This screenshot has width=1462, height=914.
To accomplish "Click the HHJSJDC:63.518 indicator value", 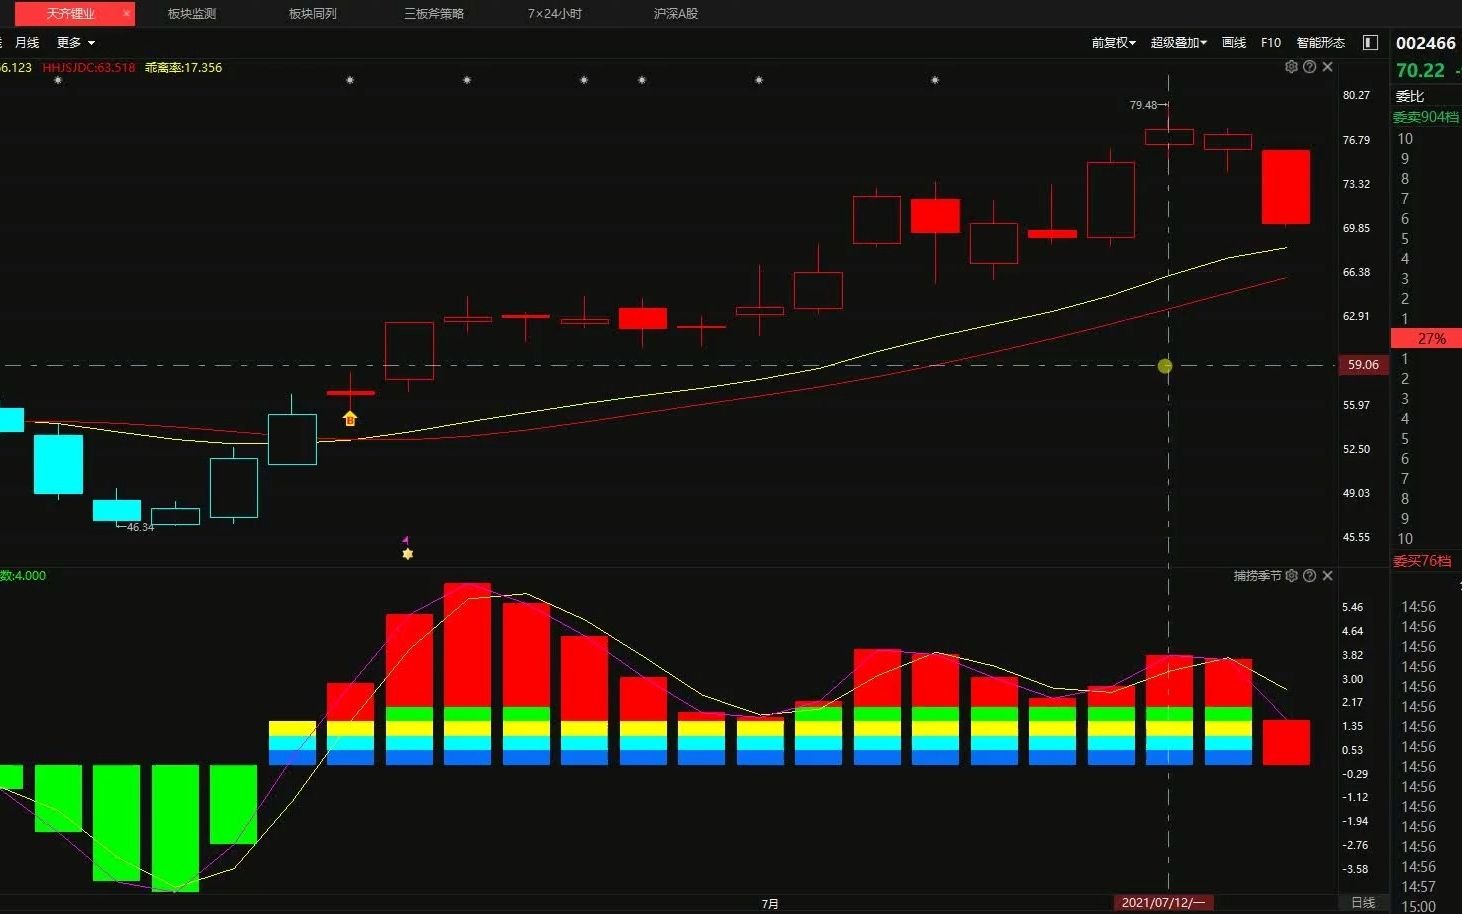I will click(88, 68).
